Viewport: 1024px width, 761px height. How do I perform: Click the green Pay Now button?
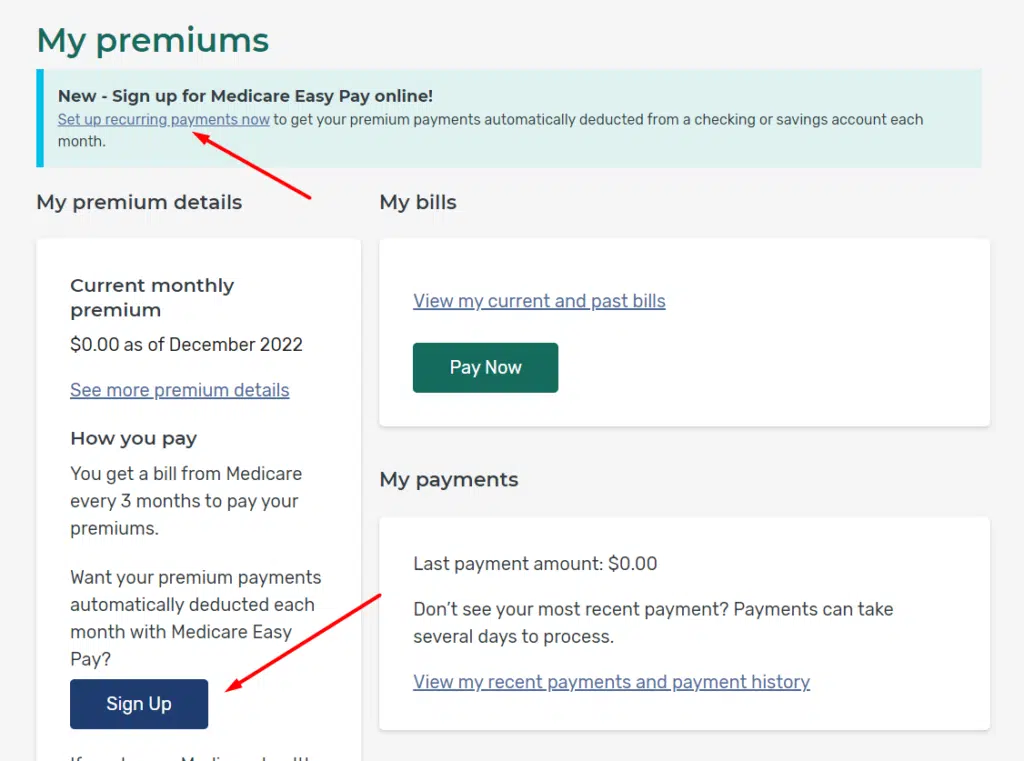(x=485, y=367)
